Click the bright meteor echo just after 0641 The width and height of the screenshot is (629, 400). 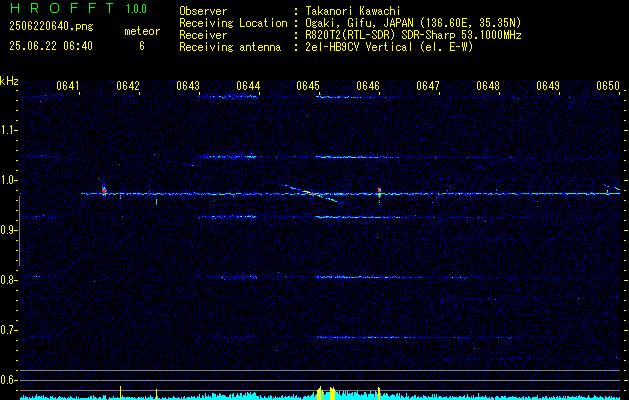(x=104, y=190)
